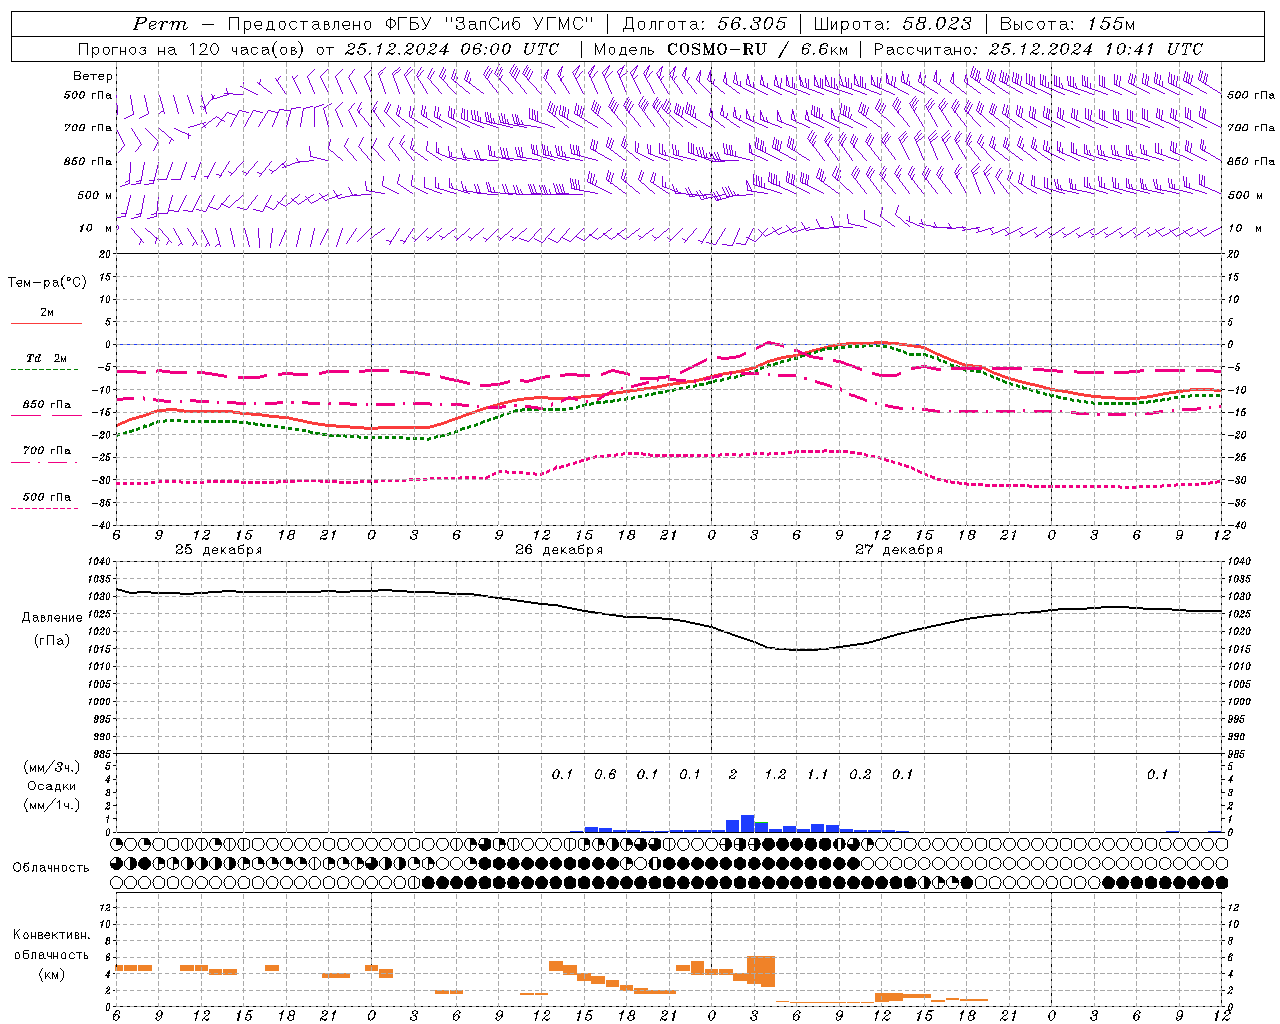
Task: Click the '0.2' three-hour precipitation value
Action: coord(860,774)
